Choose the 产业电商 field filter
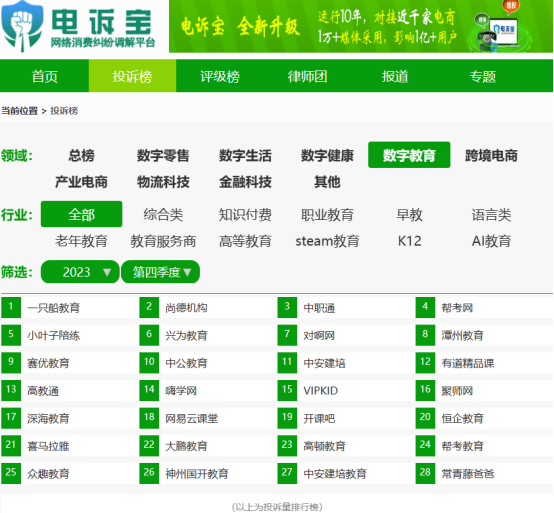554x513 pixels. (x=82, y=182)
